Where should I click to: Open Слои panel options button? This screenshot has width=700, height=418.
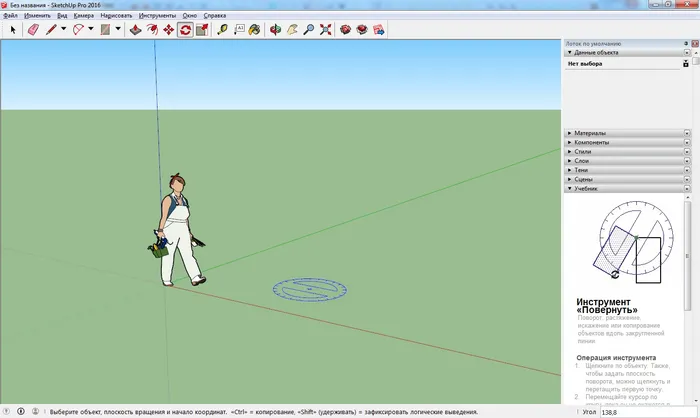coord(687,161)
